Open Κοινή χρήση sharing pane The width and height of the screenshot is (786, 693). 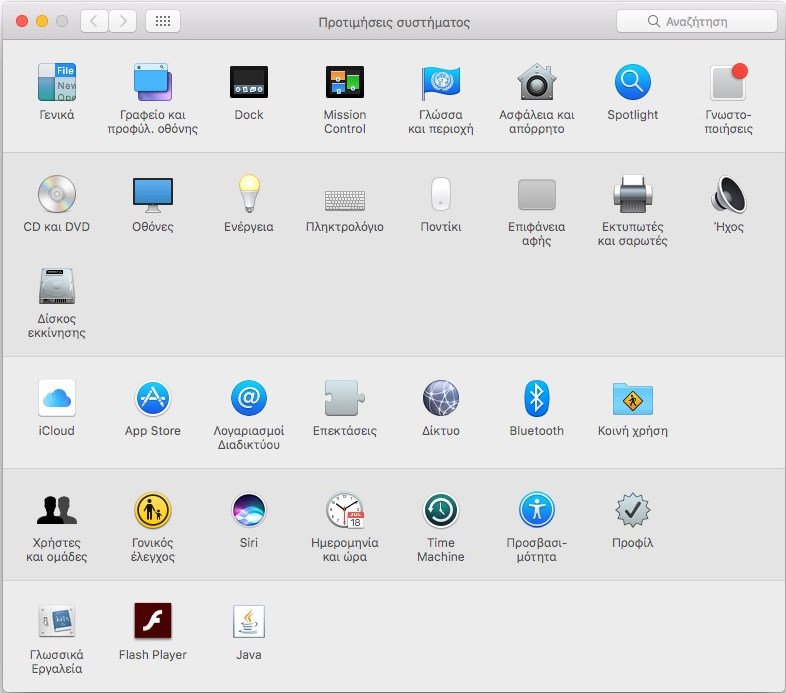pos(633,398)
